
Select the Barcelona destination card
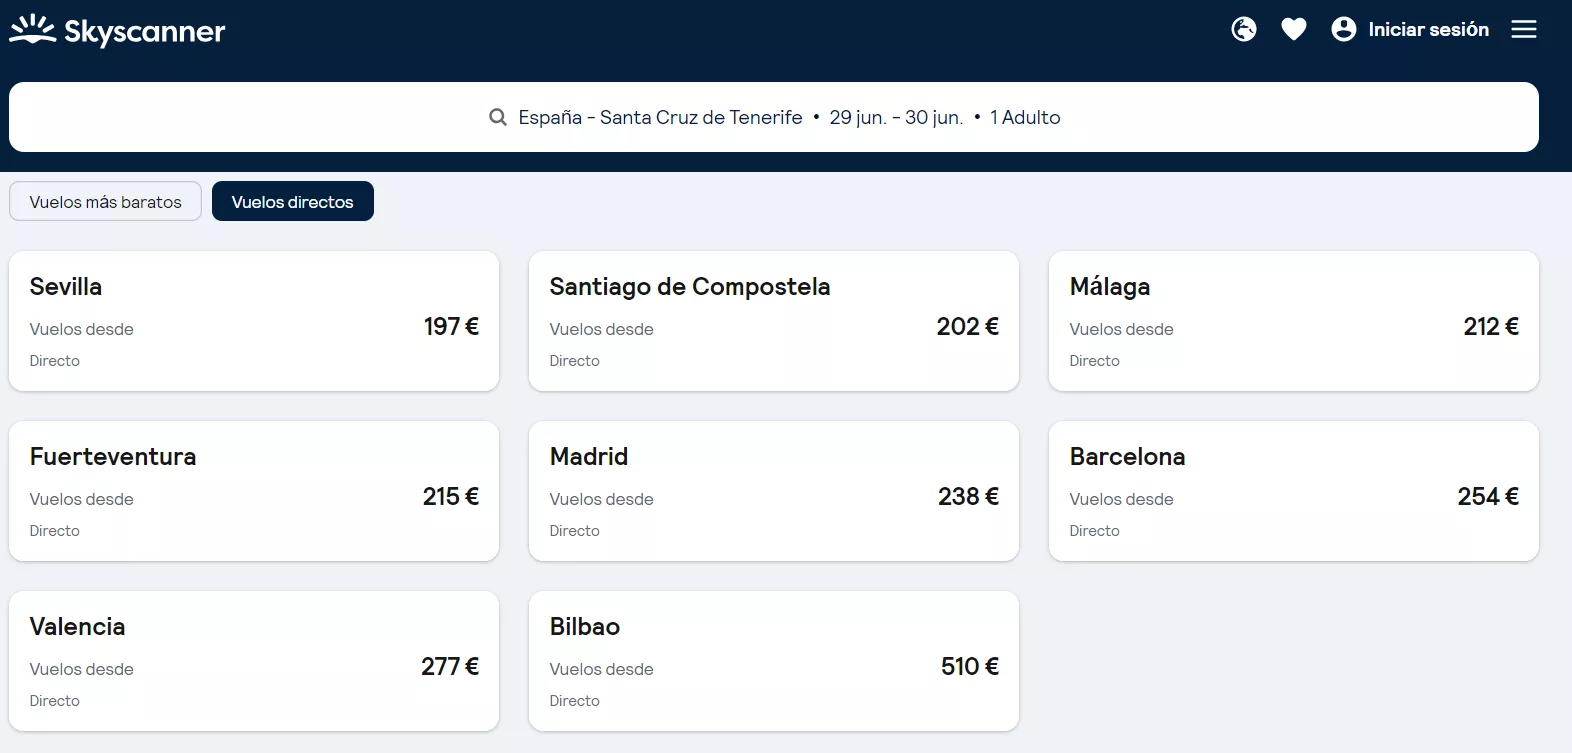(1294, 491)
